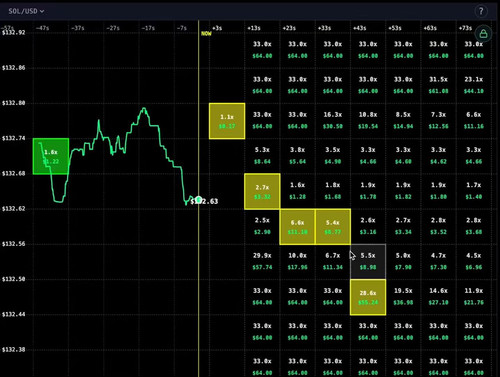Click the 2.8x $3.52 cell
The image size is (500, 377).
point(438,226)
